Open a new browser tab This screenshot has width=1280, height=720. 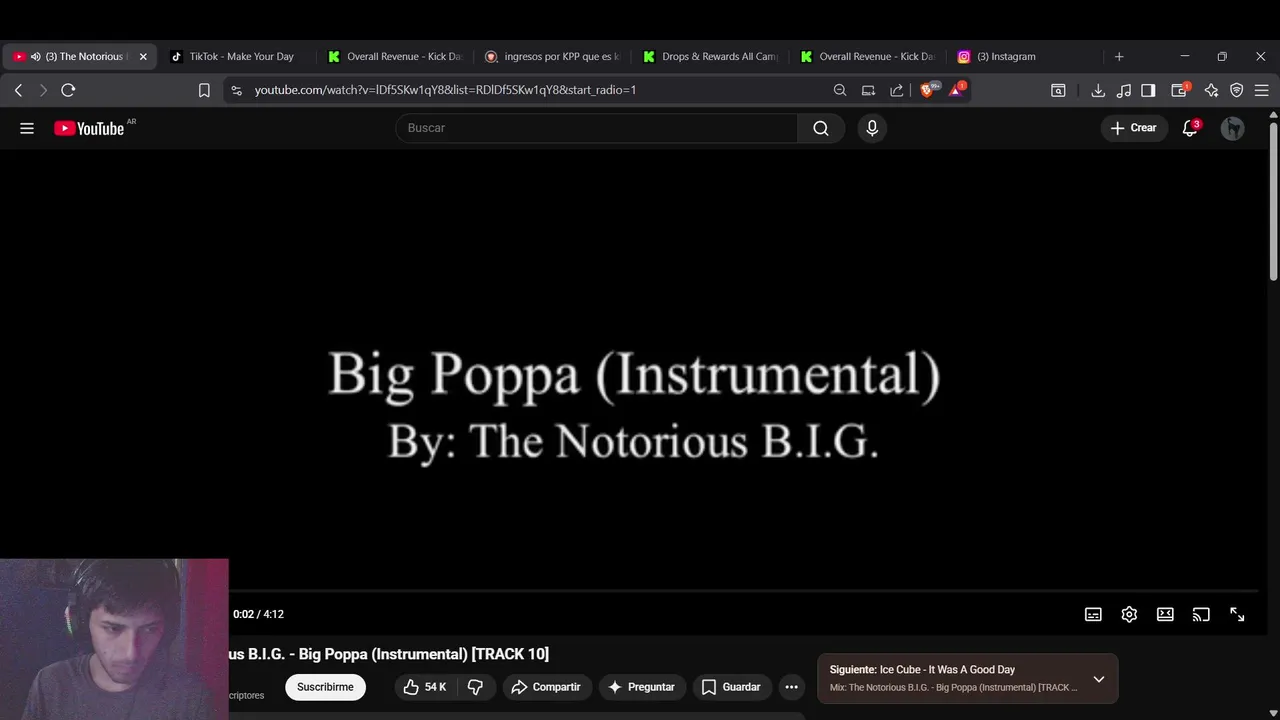coord(1119,57)
